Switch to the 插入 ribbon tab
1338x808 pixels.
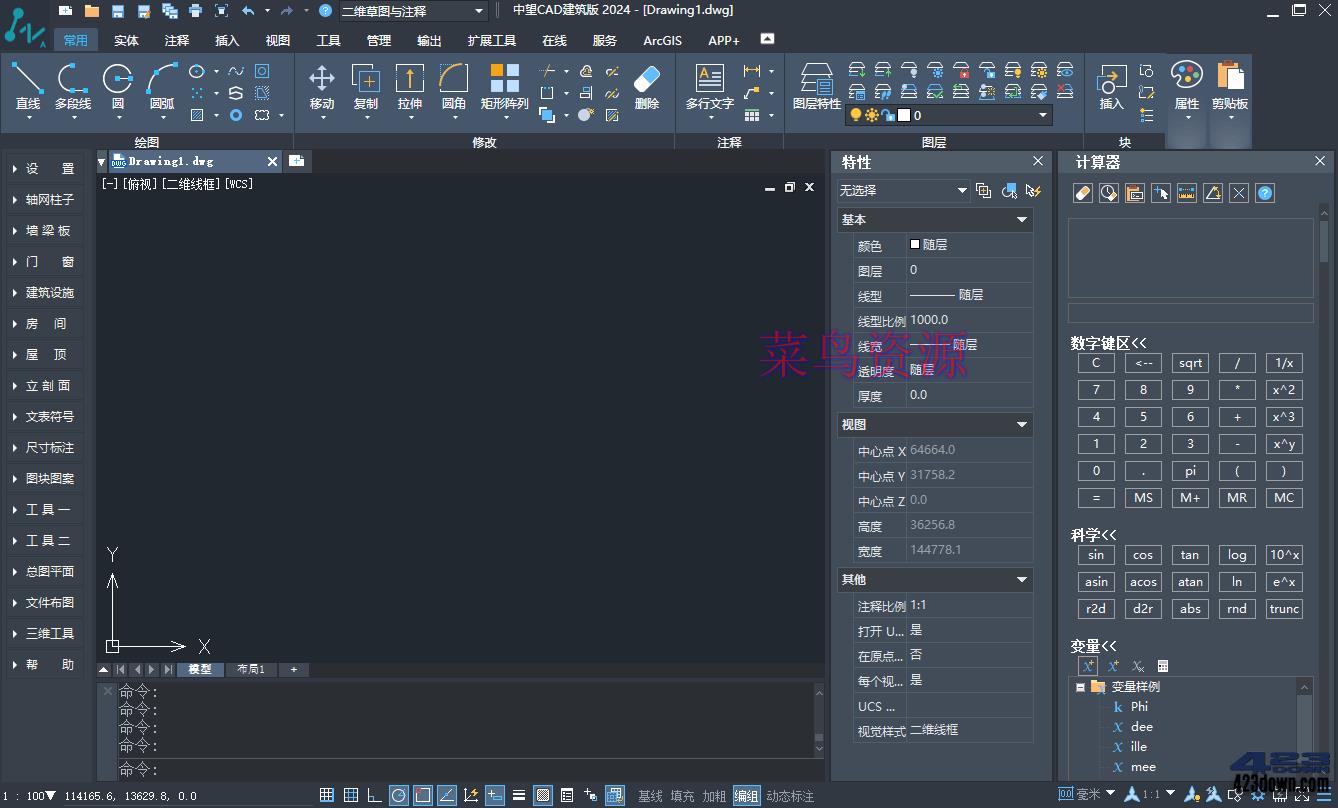click(x=226, y=40)
